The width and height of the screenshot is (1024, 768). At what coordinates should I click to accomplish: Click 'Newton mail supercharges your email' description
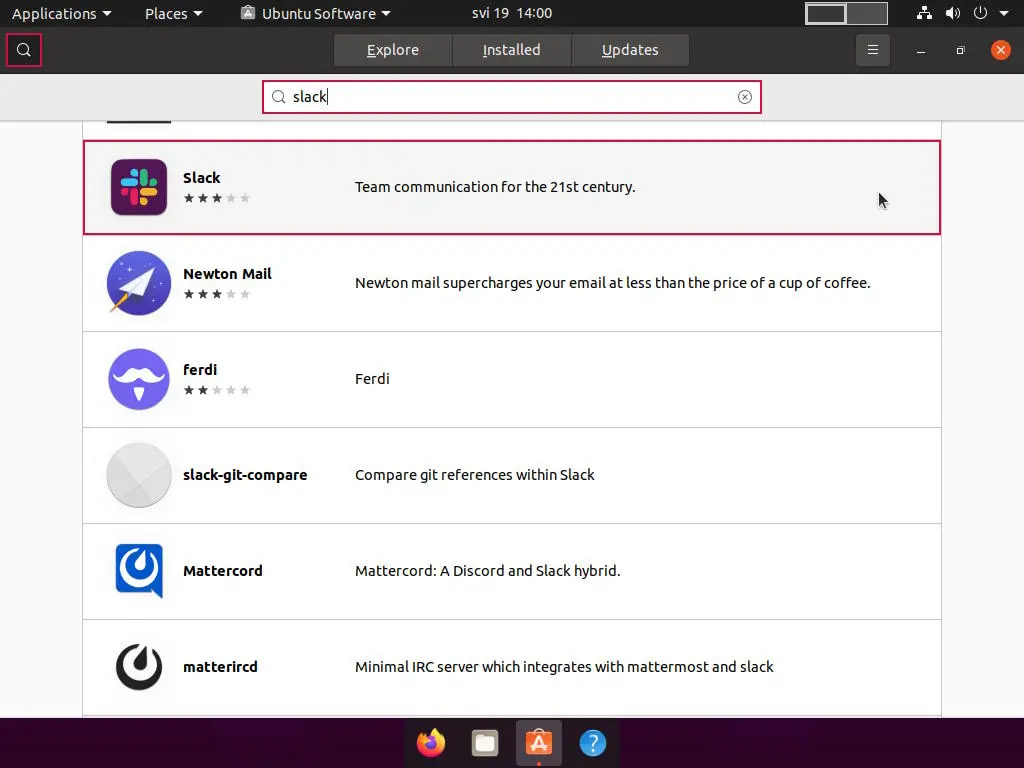coord(613,283)
